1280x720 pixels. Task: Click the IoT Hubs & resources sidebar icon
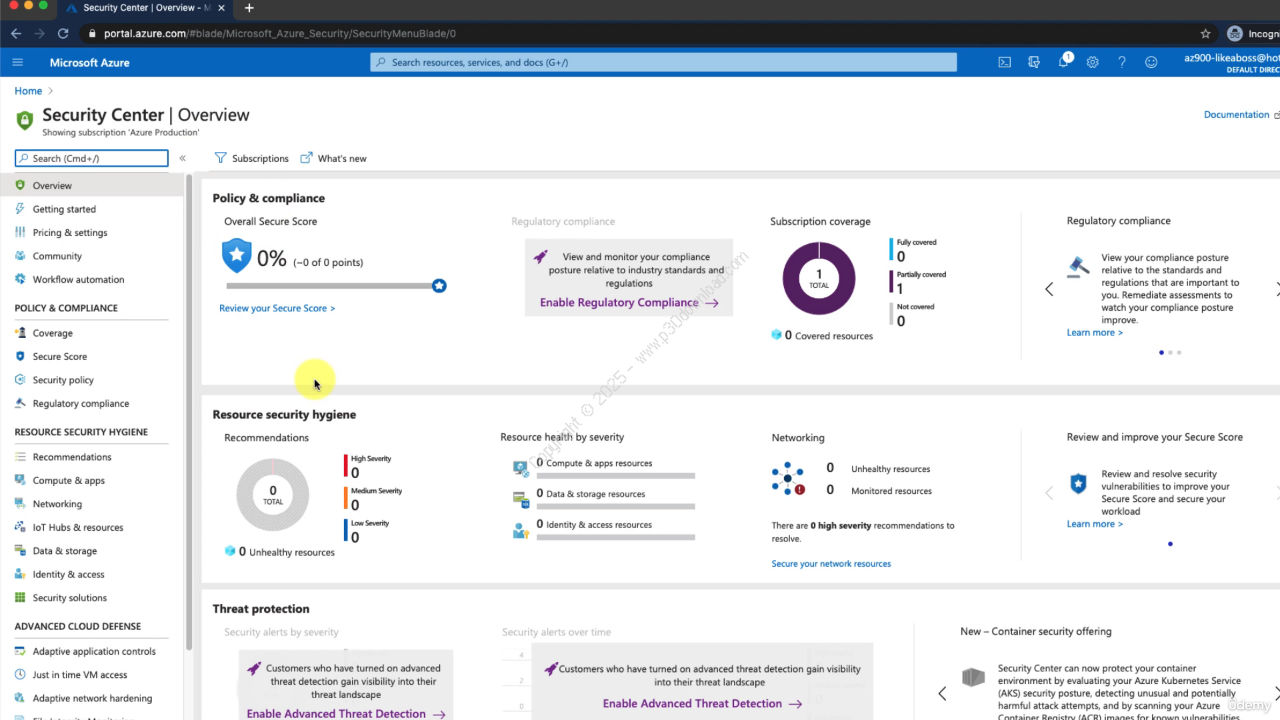pyautogui.click(x=21, y=527)
